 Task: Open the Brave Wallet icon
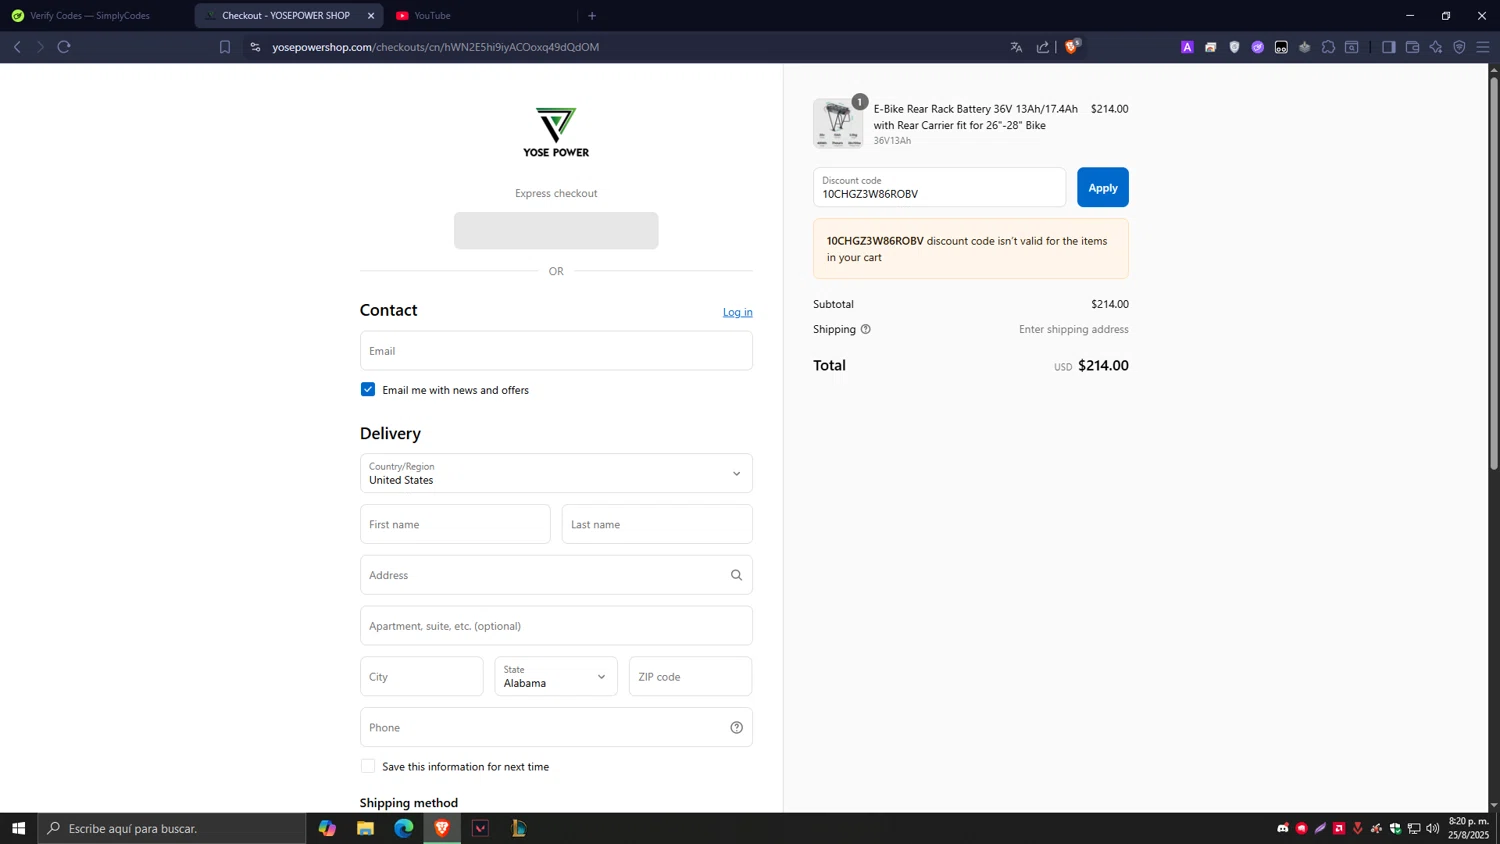coord(1412,47)
